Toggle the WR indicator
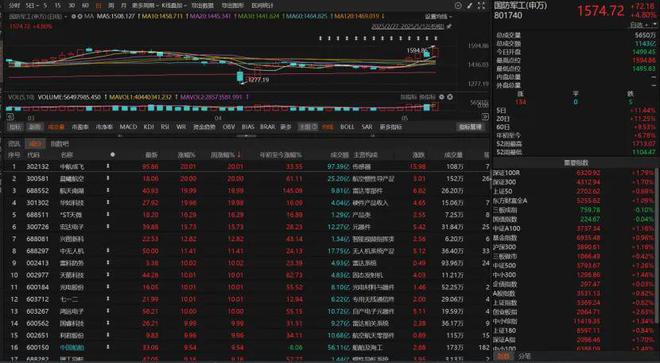This screenshot has height=363, width=660. (181, 127)
